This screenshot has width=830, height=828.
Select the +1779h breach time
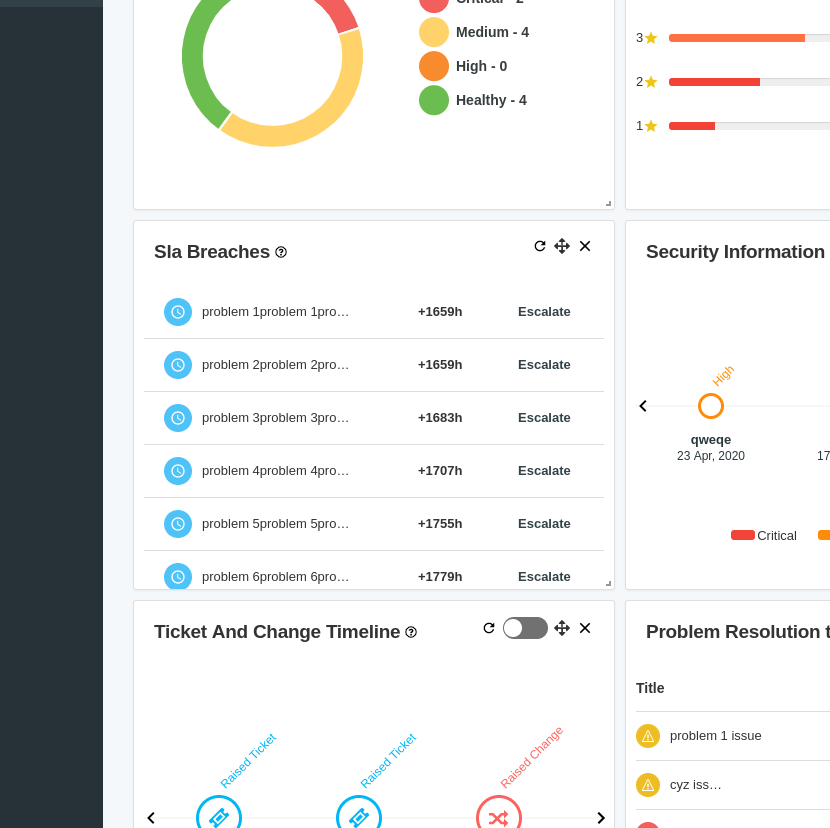(x=440, y=577)
